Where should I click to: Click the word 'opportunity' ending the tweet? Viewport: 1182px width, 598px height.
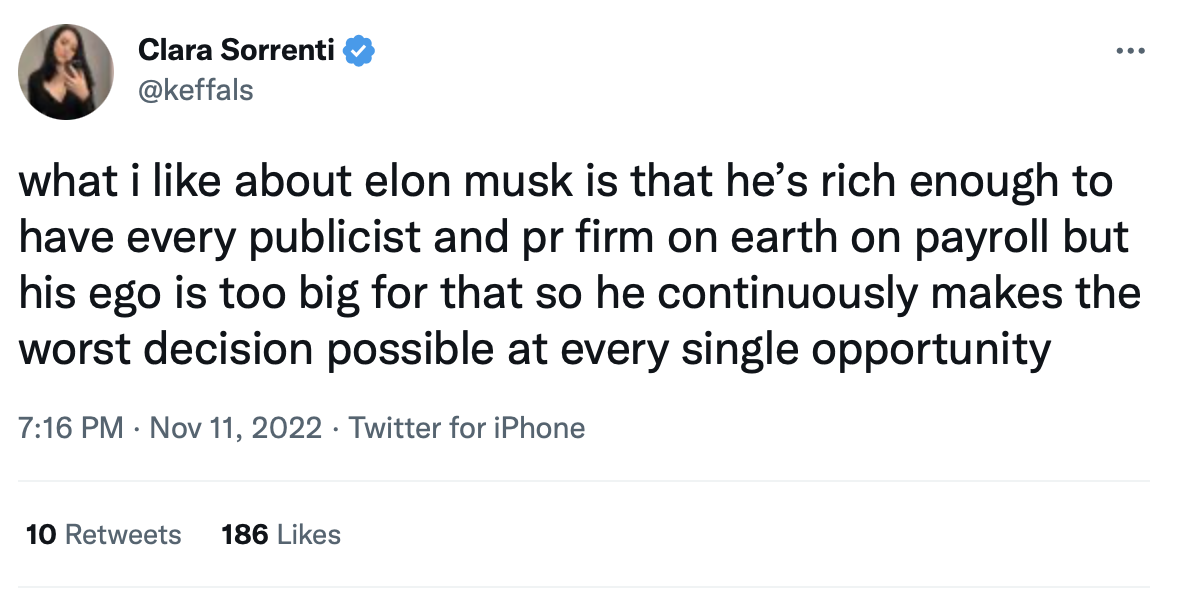click(x=931, y=349)
